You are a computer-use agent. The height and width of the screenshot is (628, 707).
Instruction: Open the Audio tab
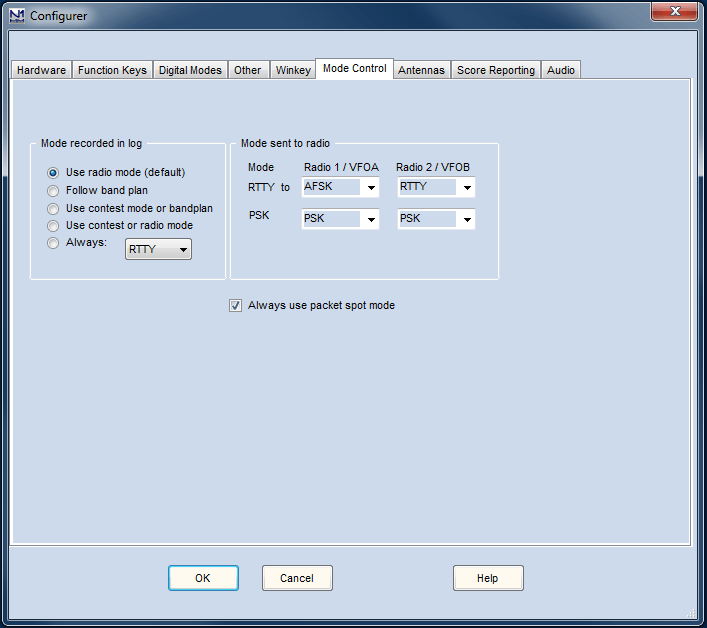561,70
